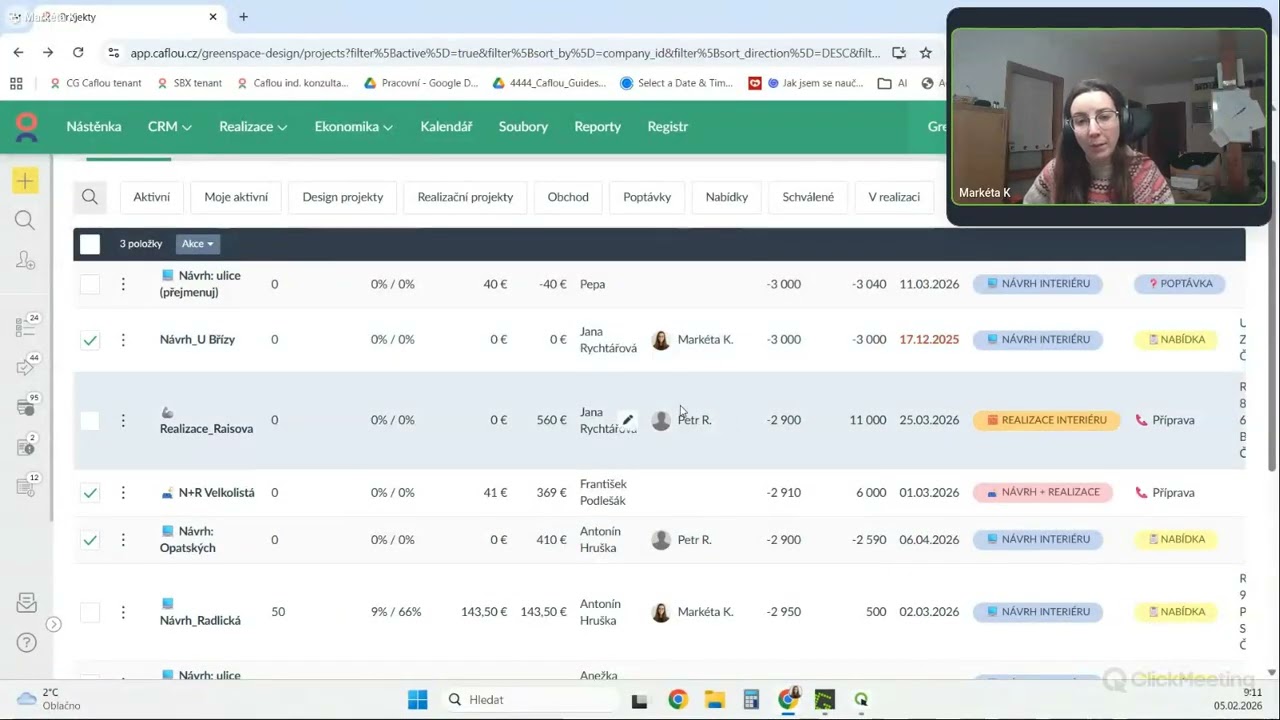Toggle the select-all checkbox in the table header
Viewport: 1280px width, 720px height.
[x=90, y=244]
